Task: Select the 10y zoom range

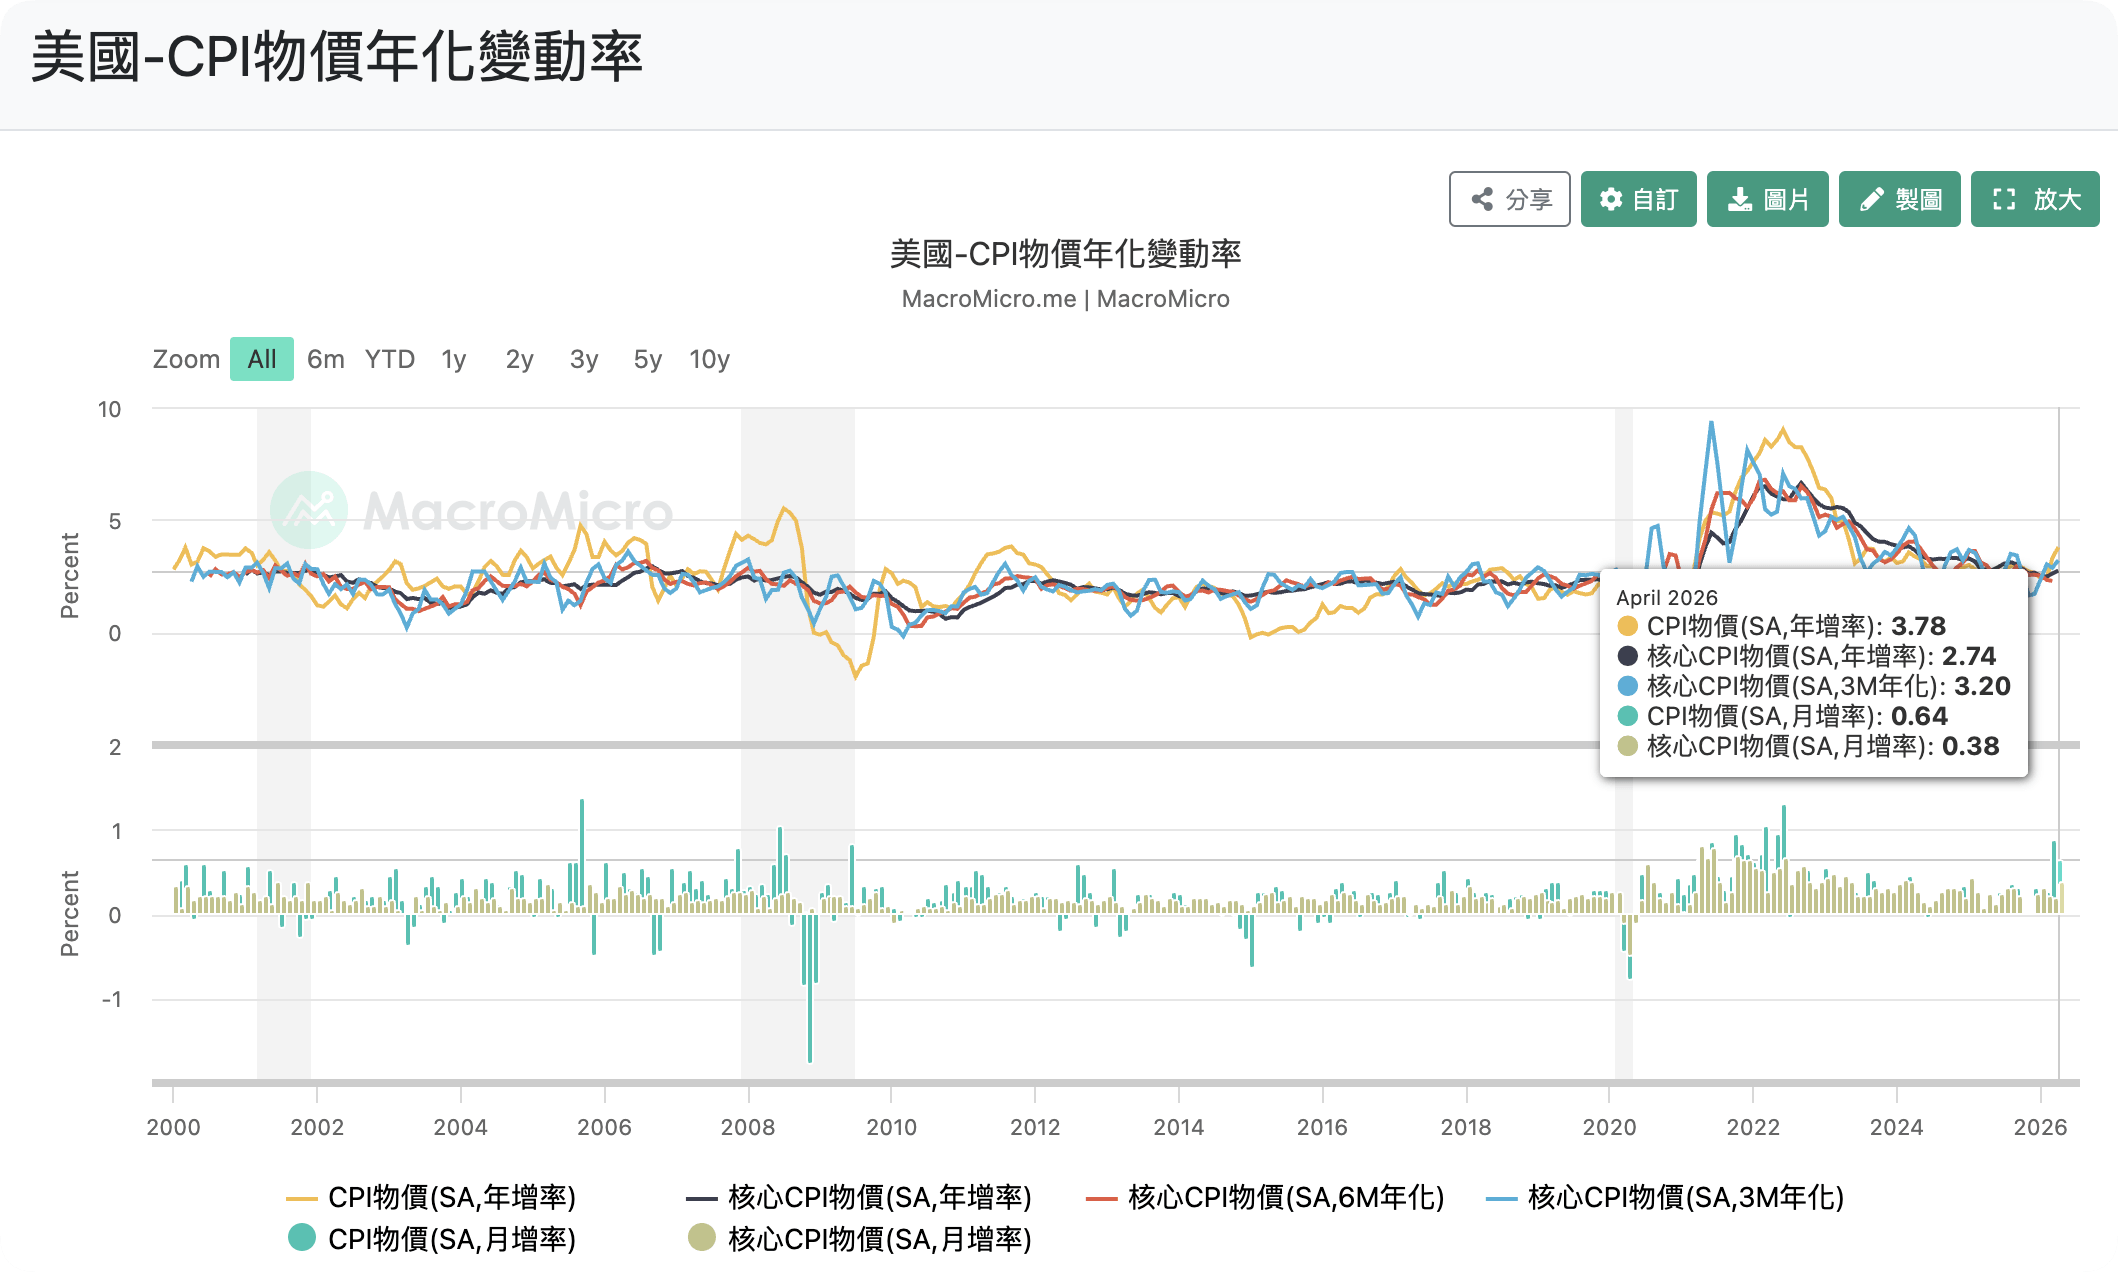Action: (x=710, y=359)
